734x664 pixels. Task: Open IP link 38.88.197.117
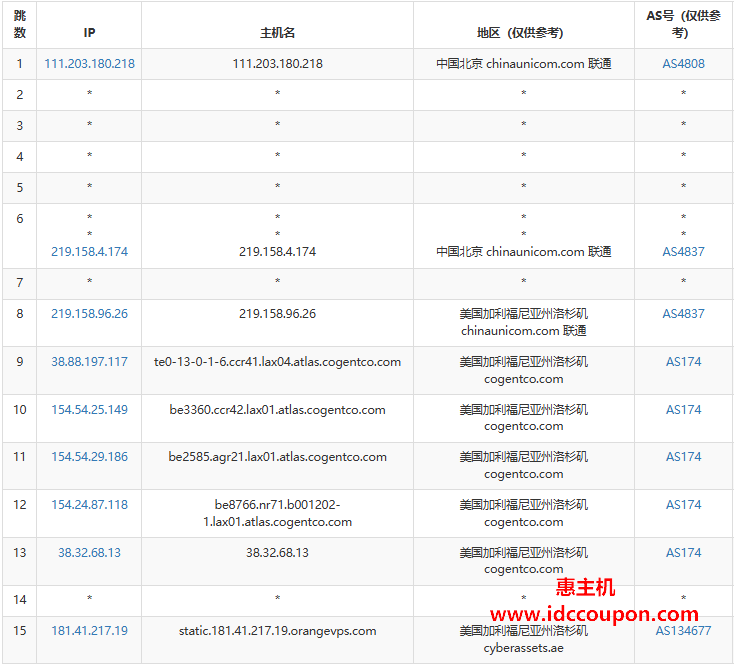[89, 362]
